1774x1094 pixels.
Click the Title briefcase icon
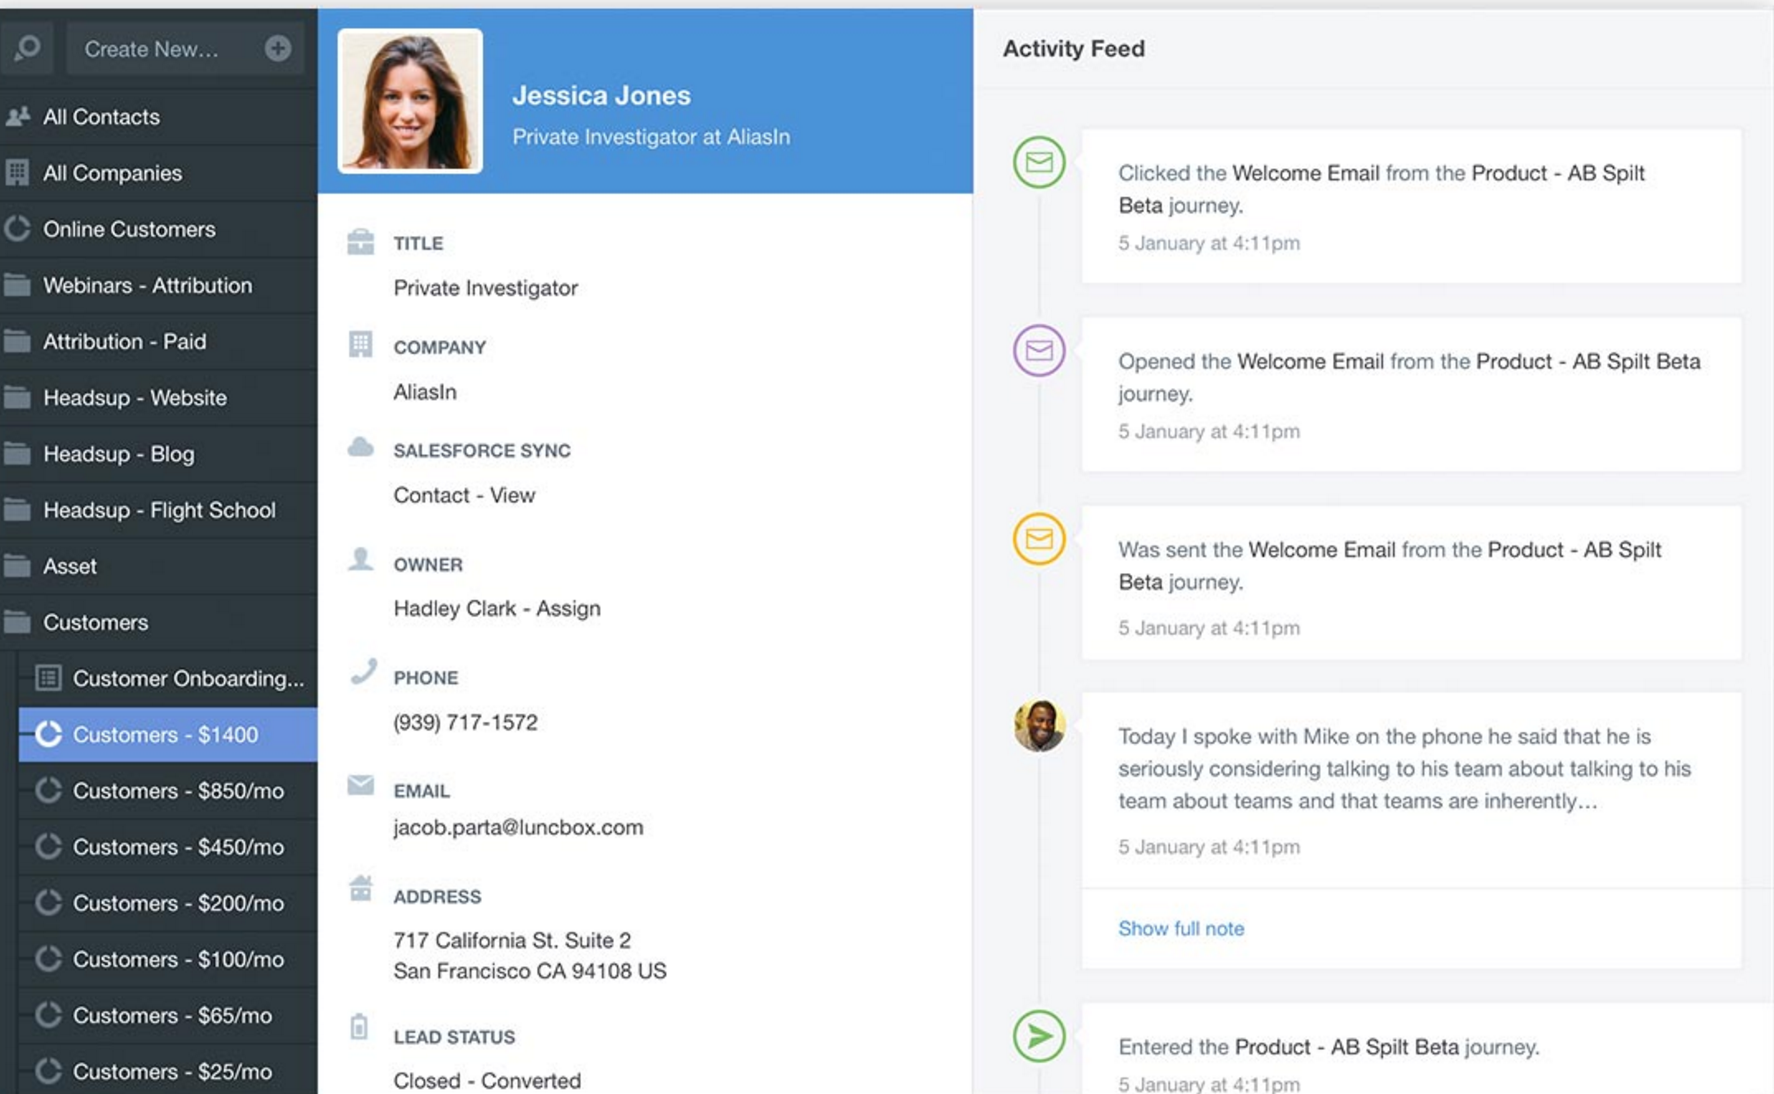click(x=360, y=241)
